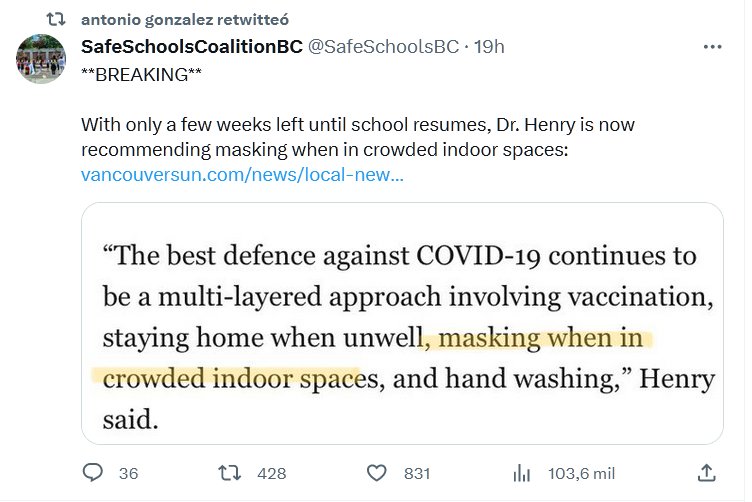752x502 pixels.
Task: Open the tweet via the 19h timestamp
Action: tap(488, 47)
